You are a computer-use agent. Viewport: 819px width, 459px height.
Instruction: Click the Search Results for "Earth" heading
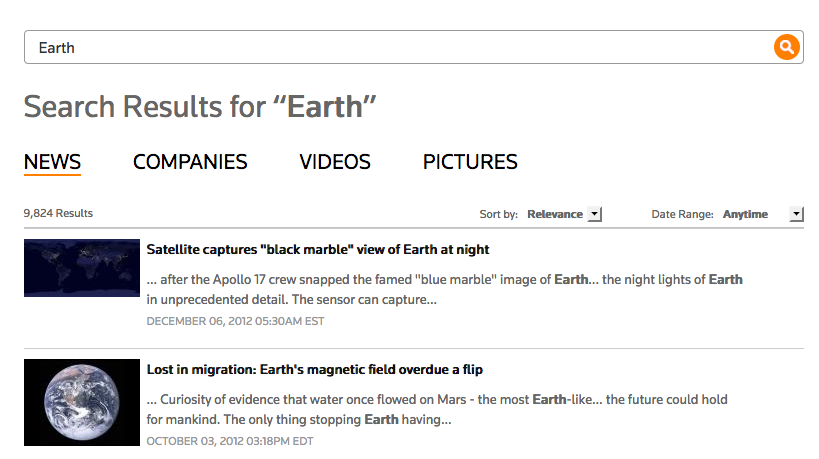pos(200,107)
